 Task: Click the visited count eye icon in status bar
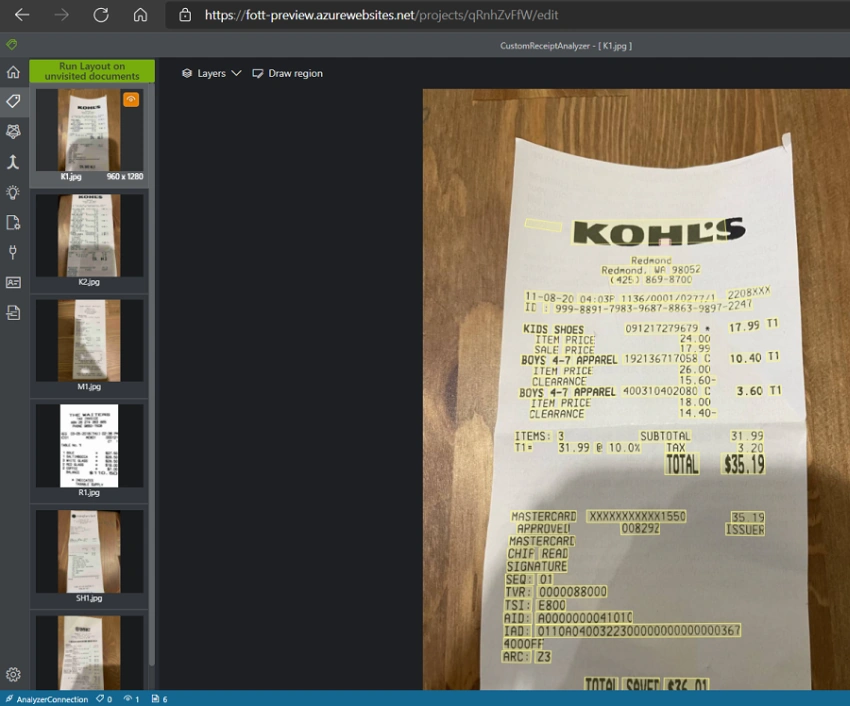(128, 698)
